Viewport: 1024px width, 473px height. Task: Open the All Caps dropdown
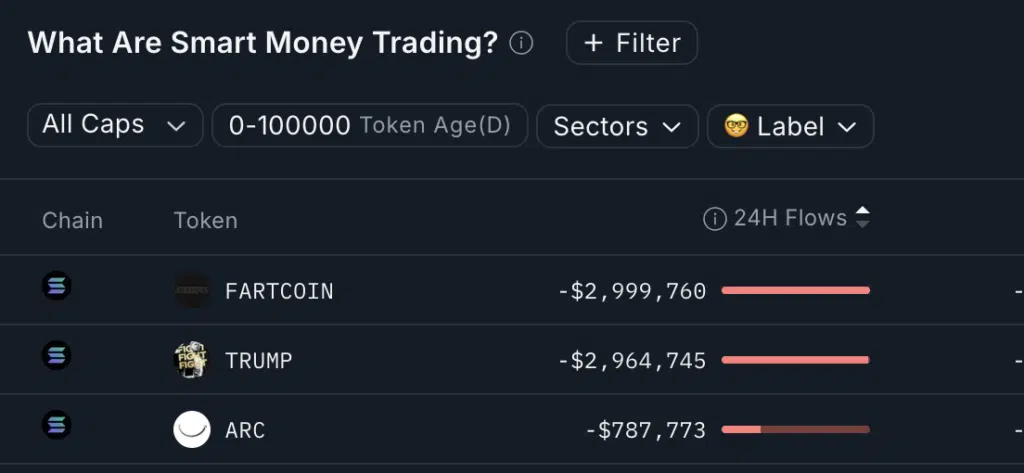coord(114,126)
